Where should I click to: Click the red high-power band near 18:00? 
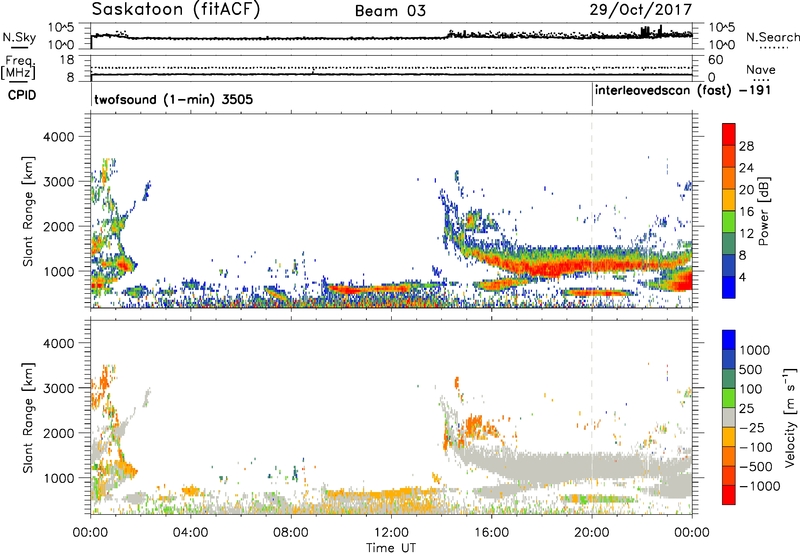(548, 267)
